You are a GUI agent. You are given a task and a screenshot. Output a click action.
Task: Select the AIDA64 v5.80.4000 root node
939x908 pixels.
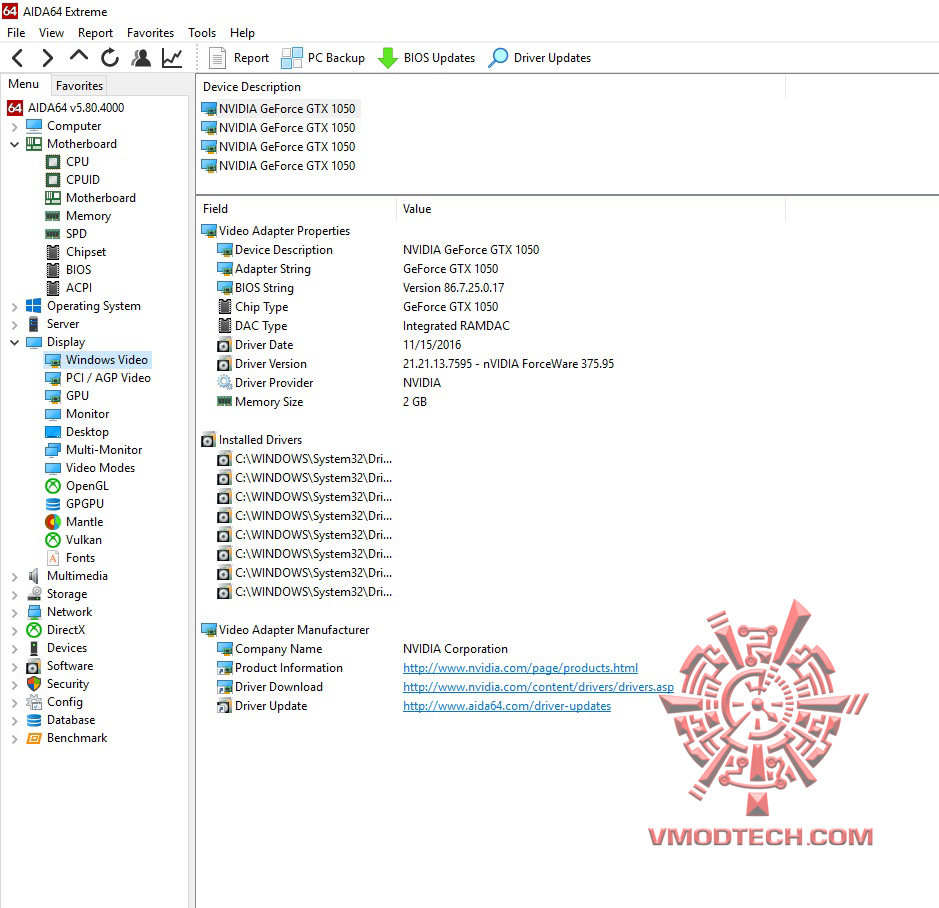point(66,108)
